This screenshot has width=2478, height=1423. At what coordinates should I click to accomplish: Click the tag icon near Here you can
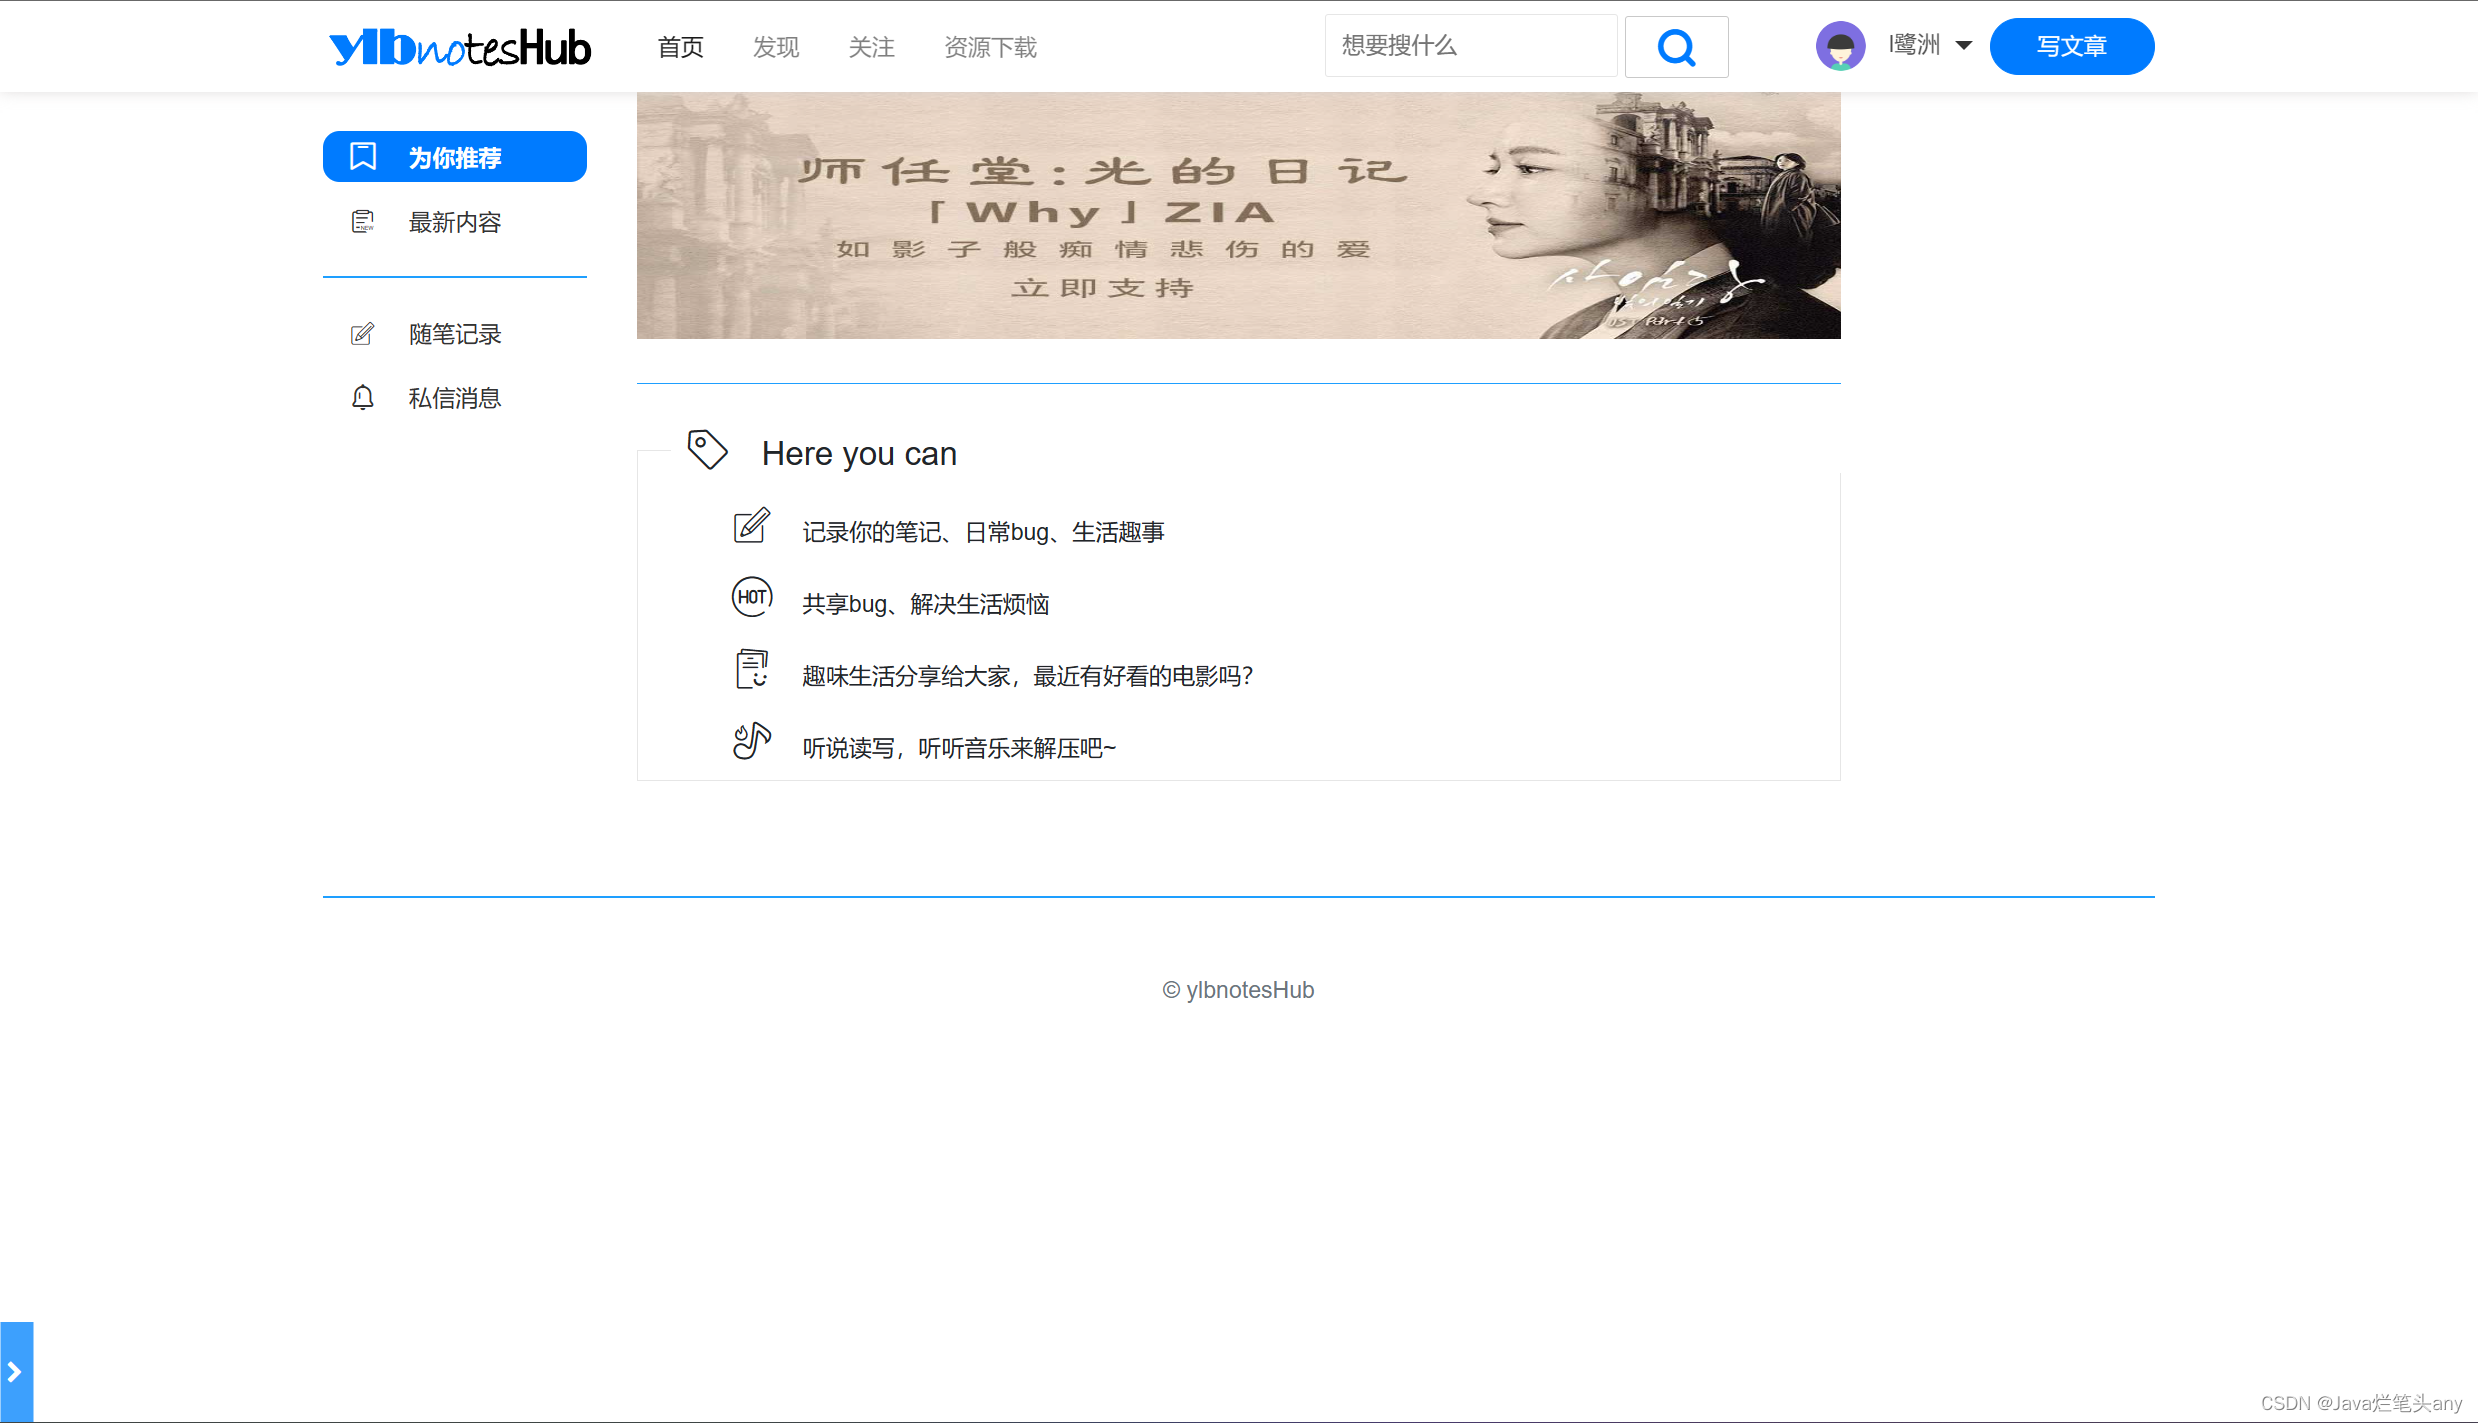707,450
